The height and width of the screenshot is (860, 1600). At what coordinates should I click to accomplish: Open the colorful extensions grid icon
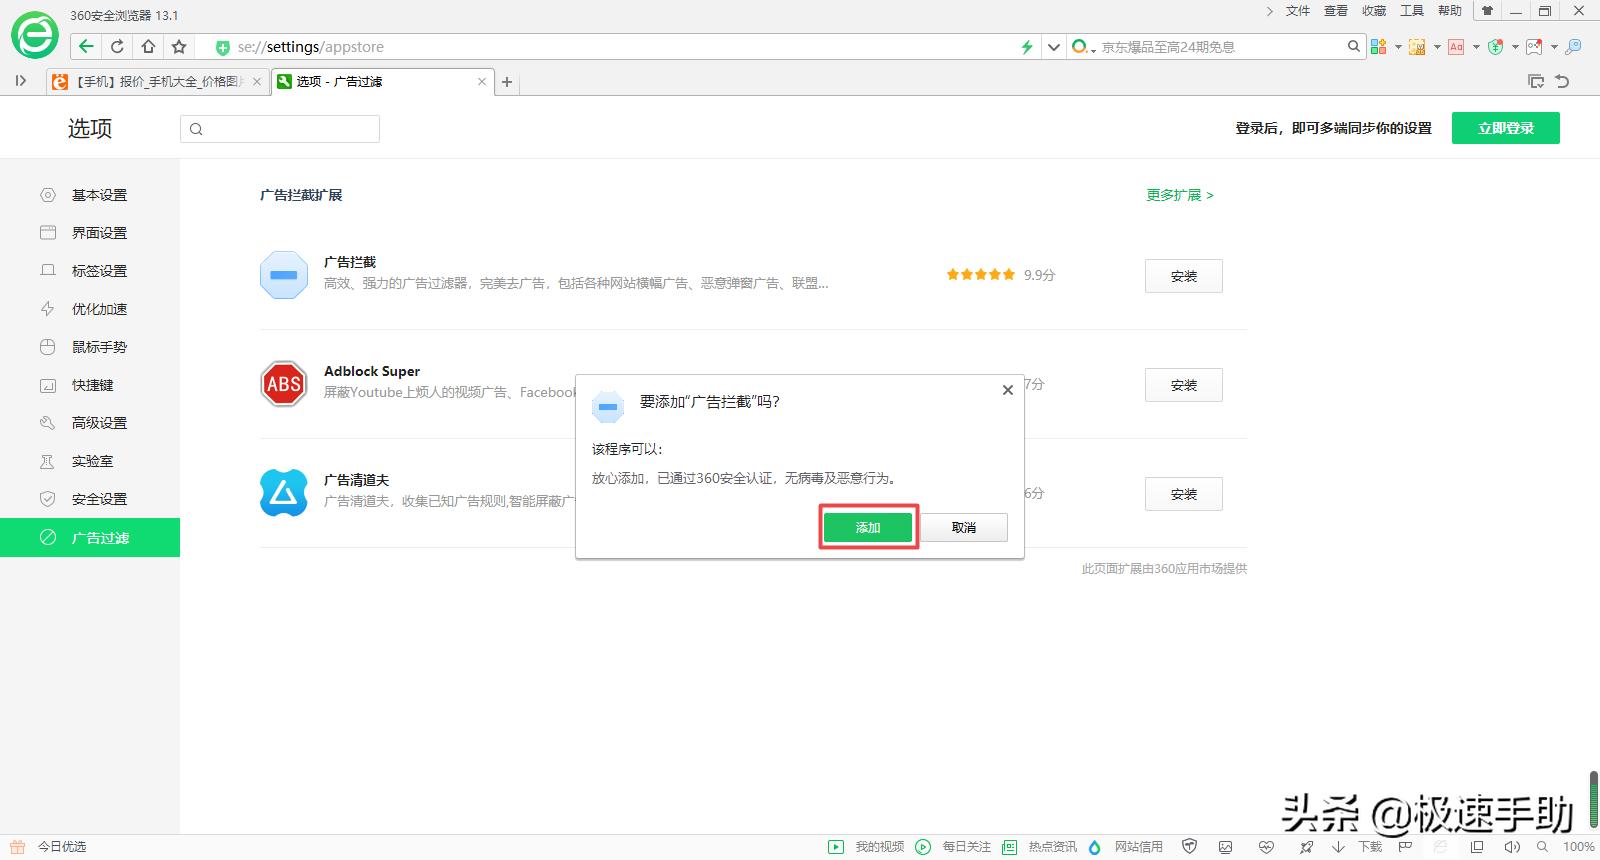pyautogui.click(x=1378, y=46)
